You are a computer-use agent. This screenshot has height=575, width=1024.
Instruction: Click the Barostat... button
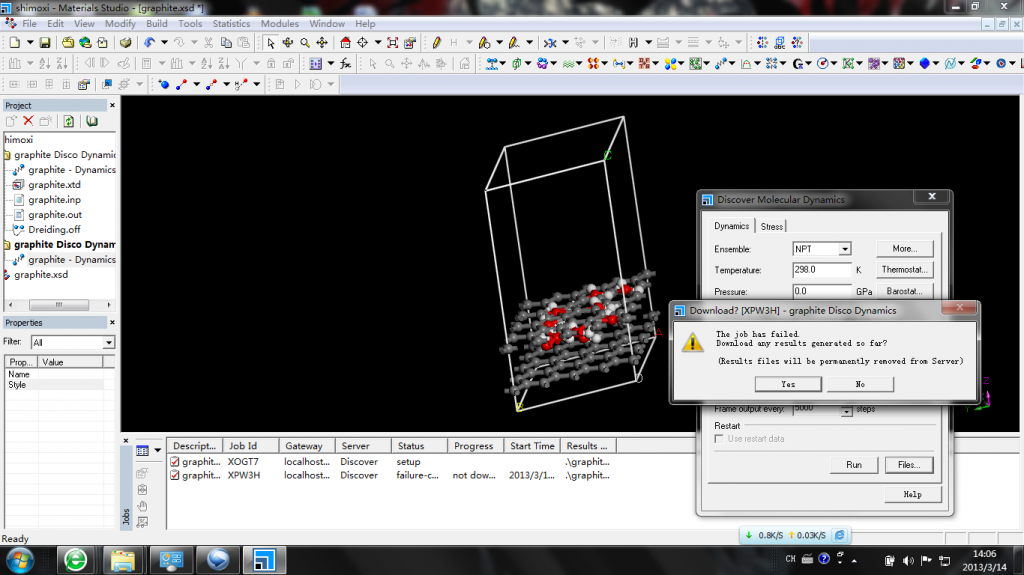point(904,291)
